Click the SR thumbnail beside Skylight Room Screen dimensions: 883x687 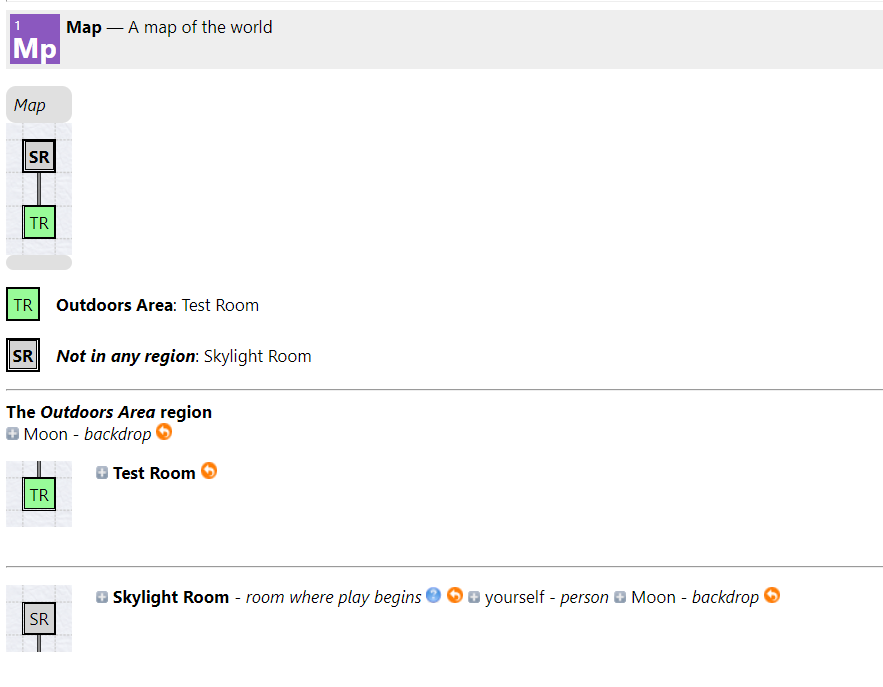pos(39,618)
